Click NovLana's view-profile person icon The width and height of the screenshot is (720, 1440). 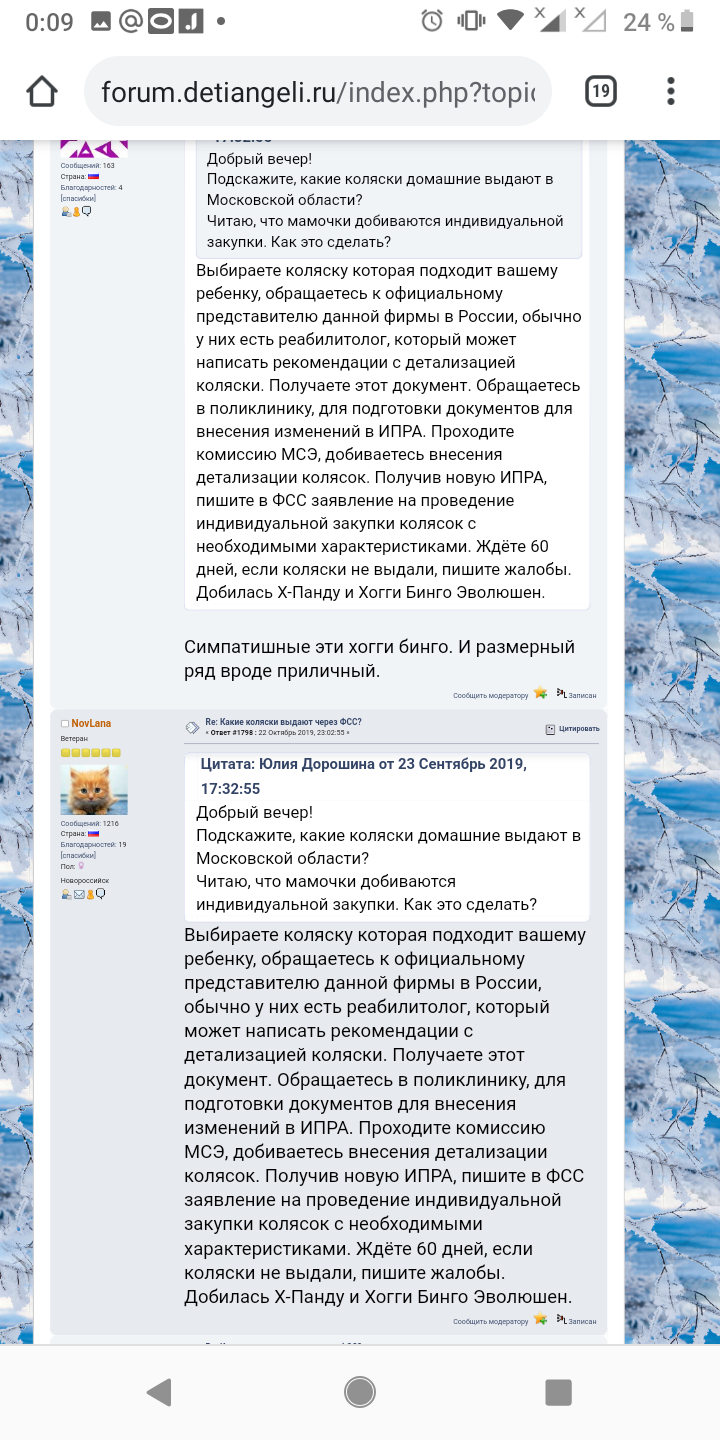point(66,894)
